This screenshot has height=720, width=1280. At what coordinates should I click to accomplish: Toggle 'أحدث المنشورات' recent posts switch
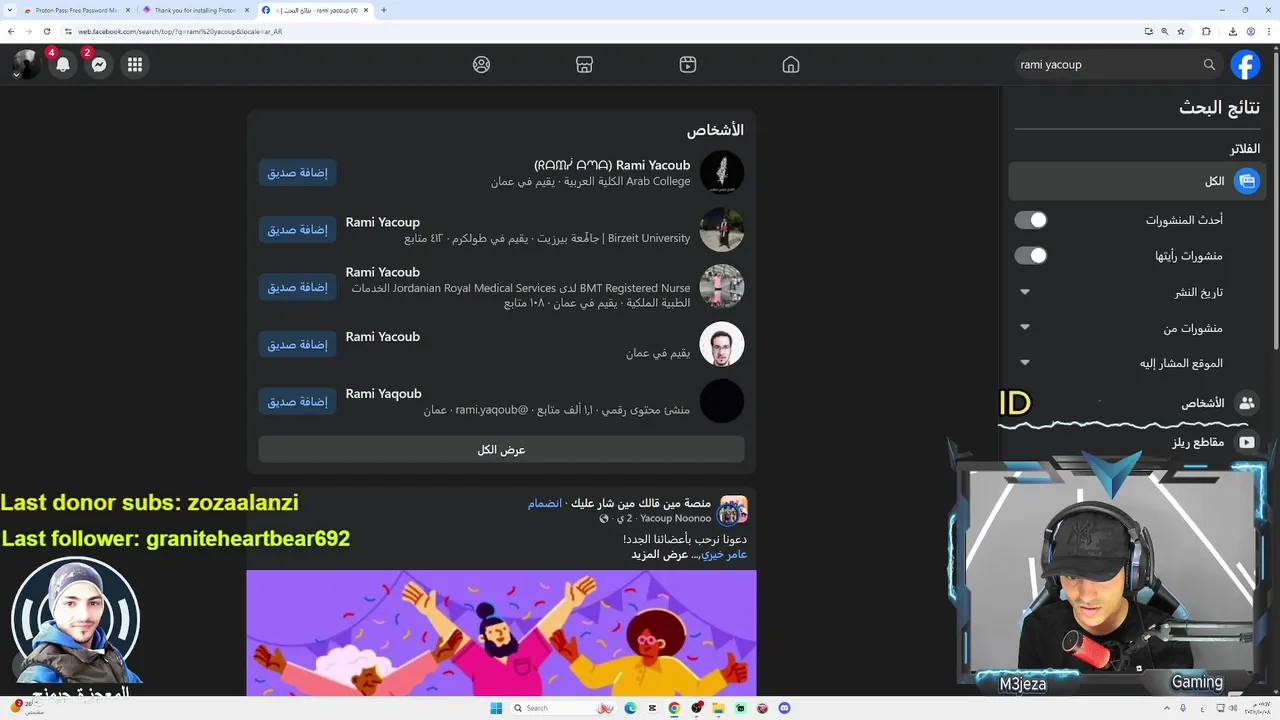click(1030, 220)
